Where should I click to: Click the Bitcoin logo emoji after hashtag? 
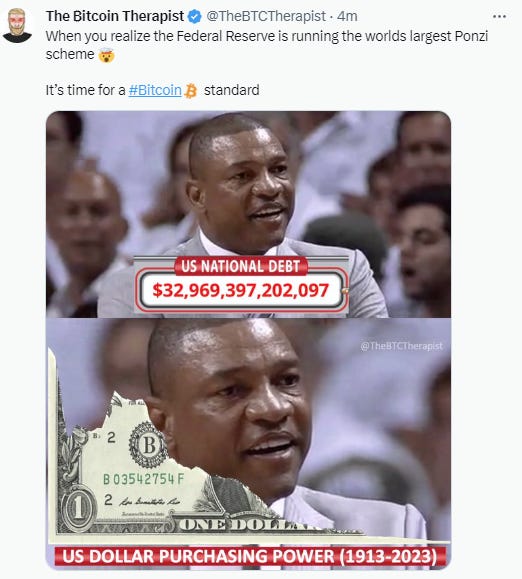pos(190,91)
